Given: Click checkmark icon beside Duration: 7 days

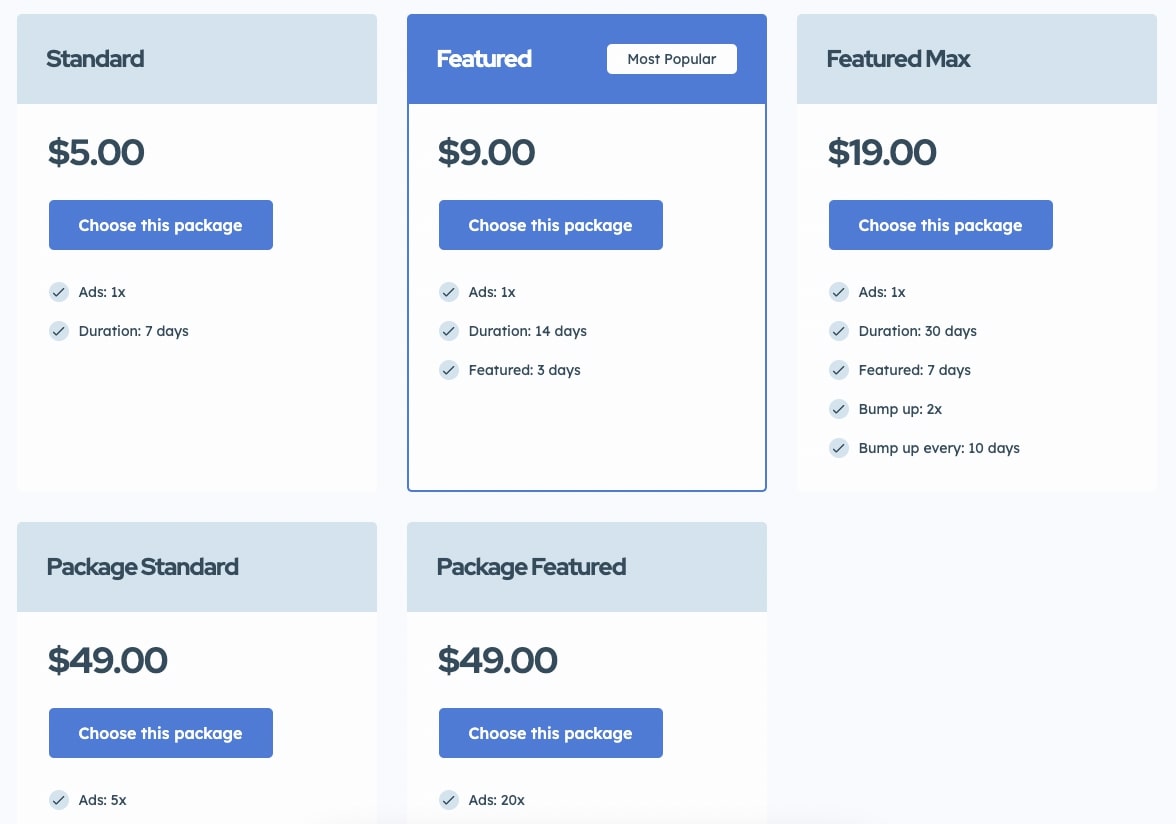Looking at the screenshot, I should [58, 331].
